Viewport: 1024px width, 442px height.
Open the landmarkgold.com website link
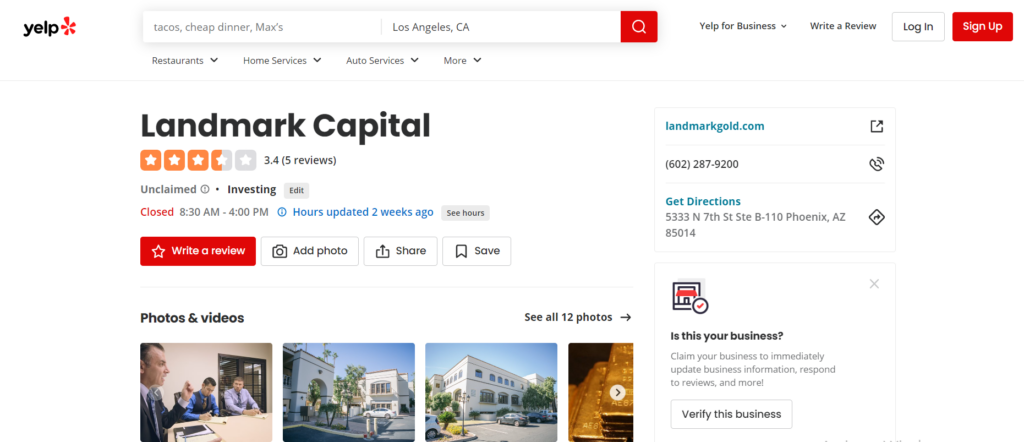(714, 126)
